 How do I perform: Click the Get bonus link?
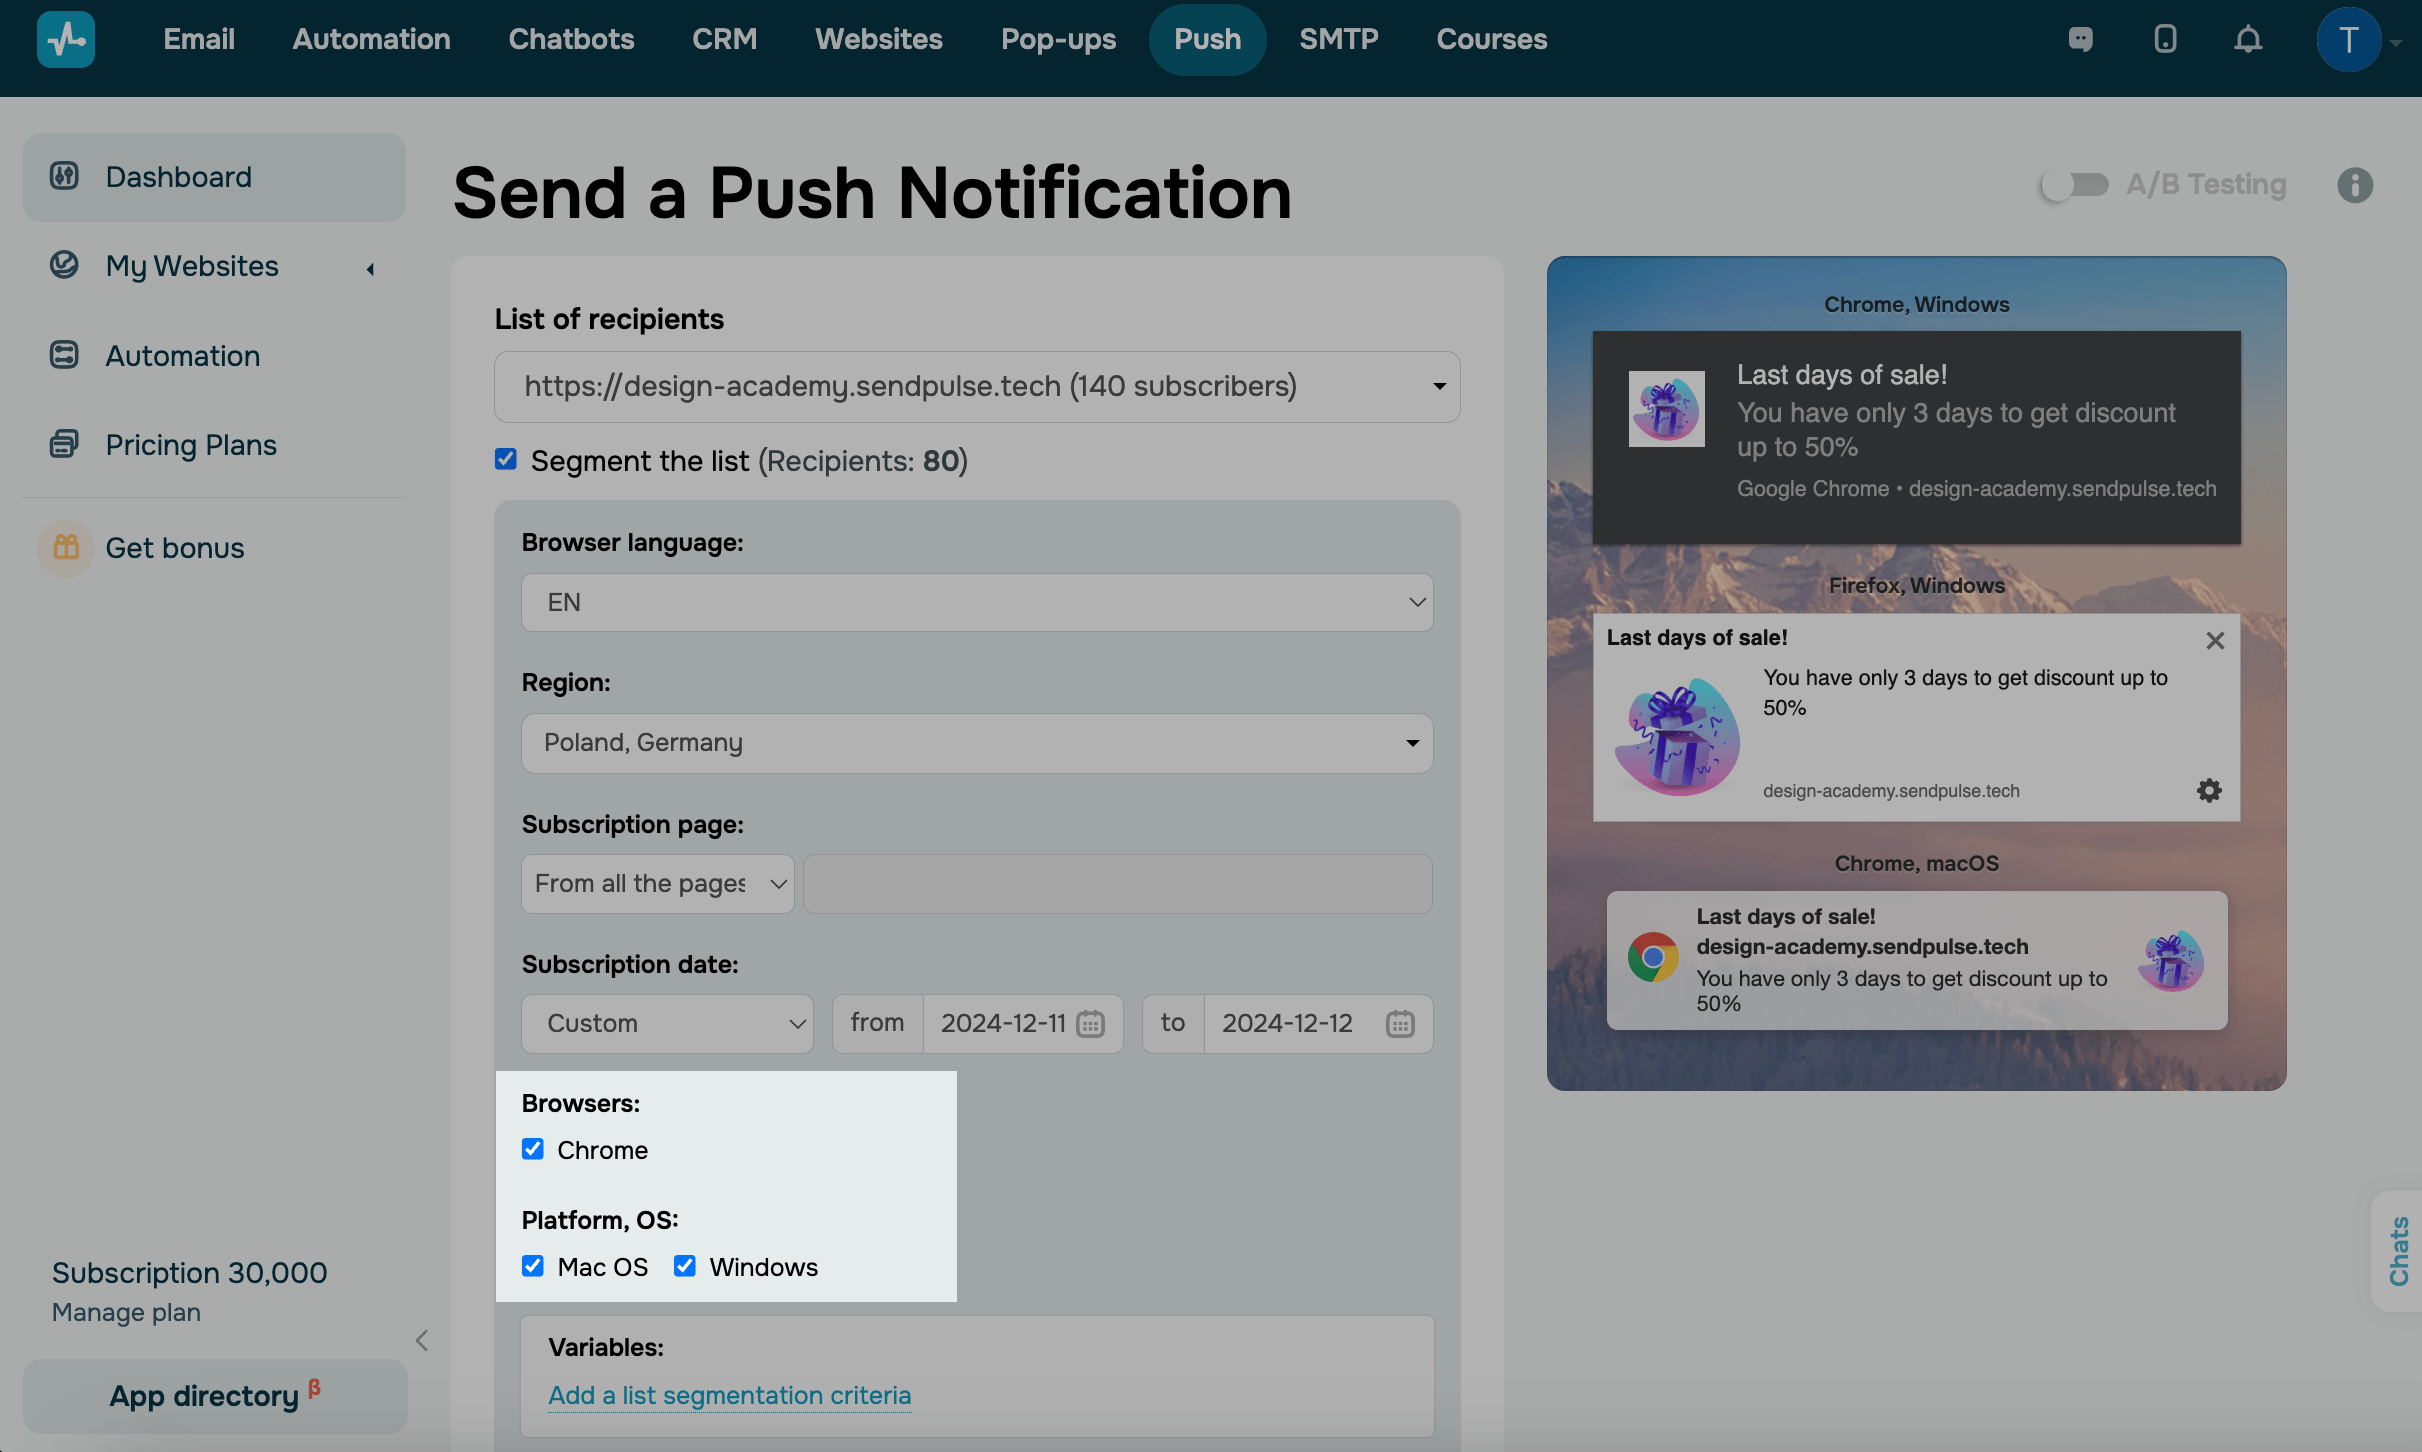tap(175, 548)
